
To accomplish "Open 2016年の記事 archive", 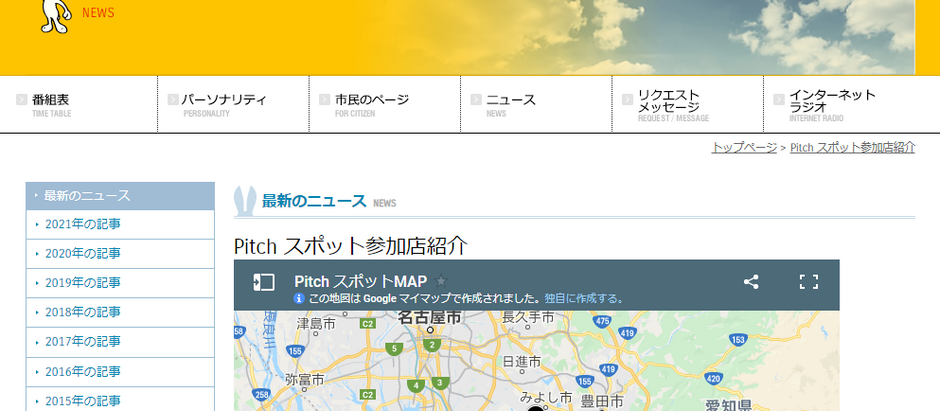I will (x=120, y=371).
